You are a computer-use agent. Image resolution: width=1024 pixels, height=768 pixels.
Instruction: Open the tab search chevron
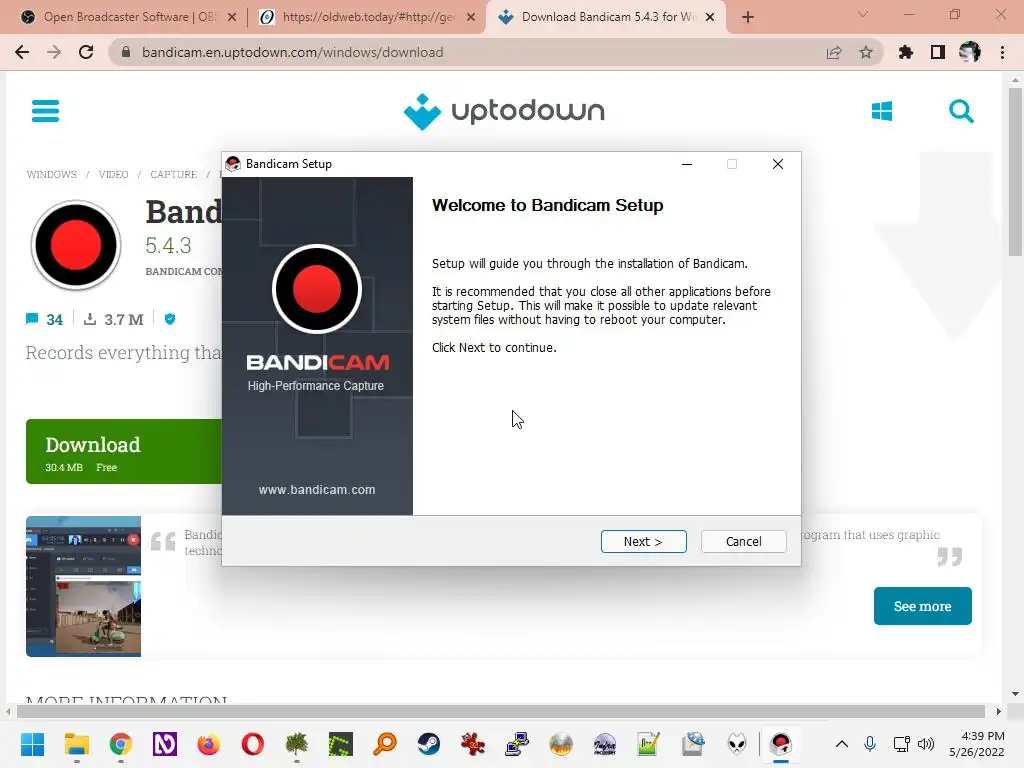pos(863,14)
